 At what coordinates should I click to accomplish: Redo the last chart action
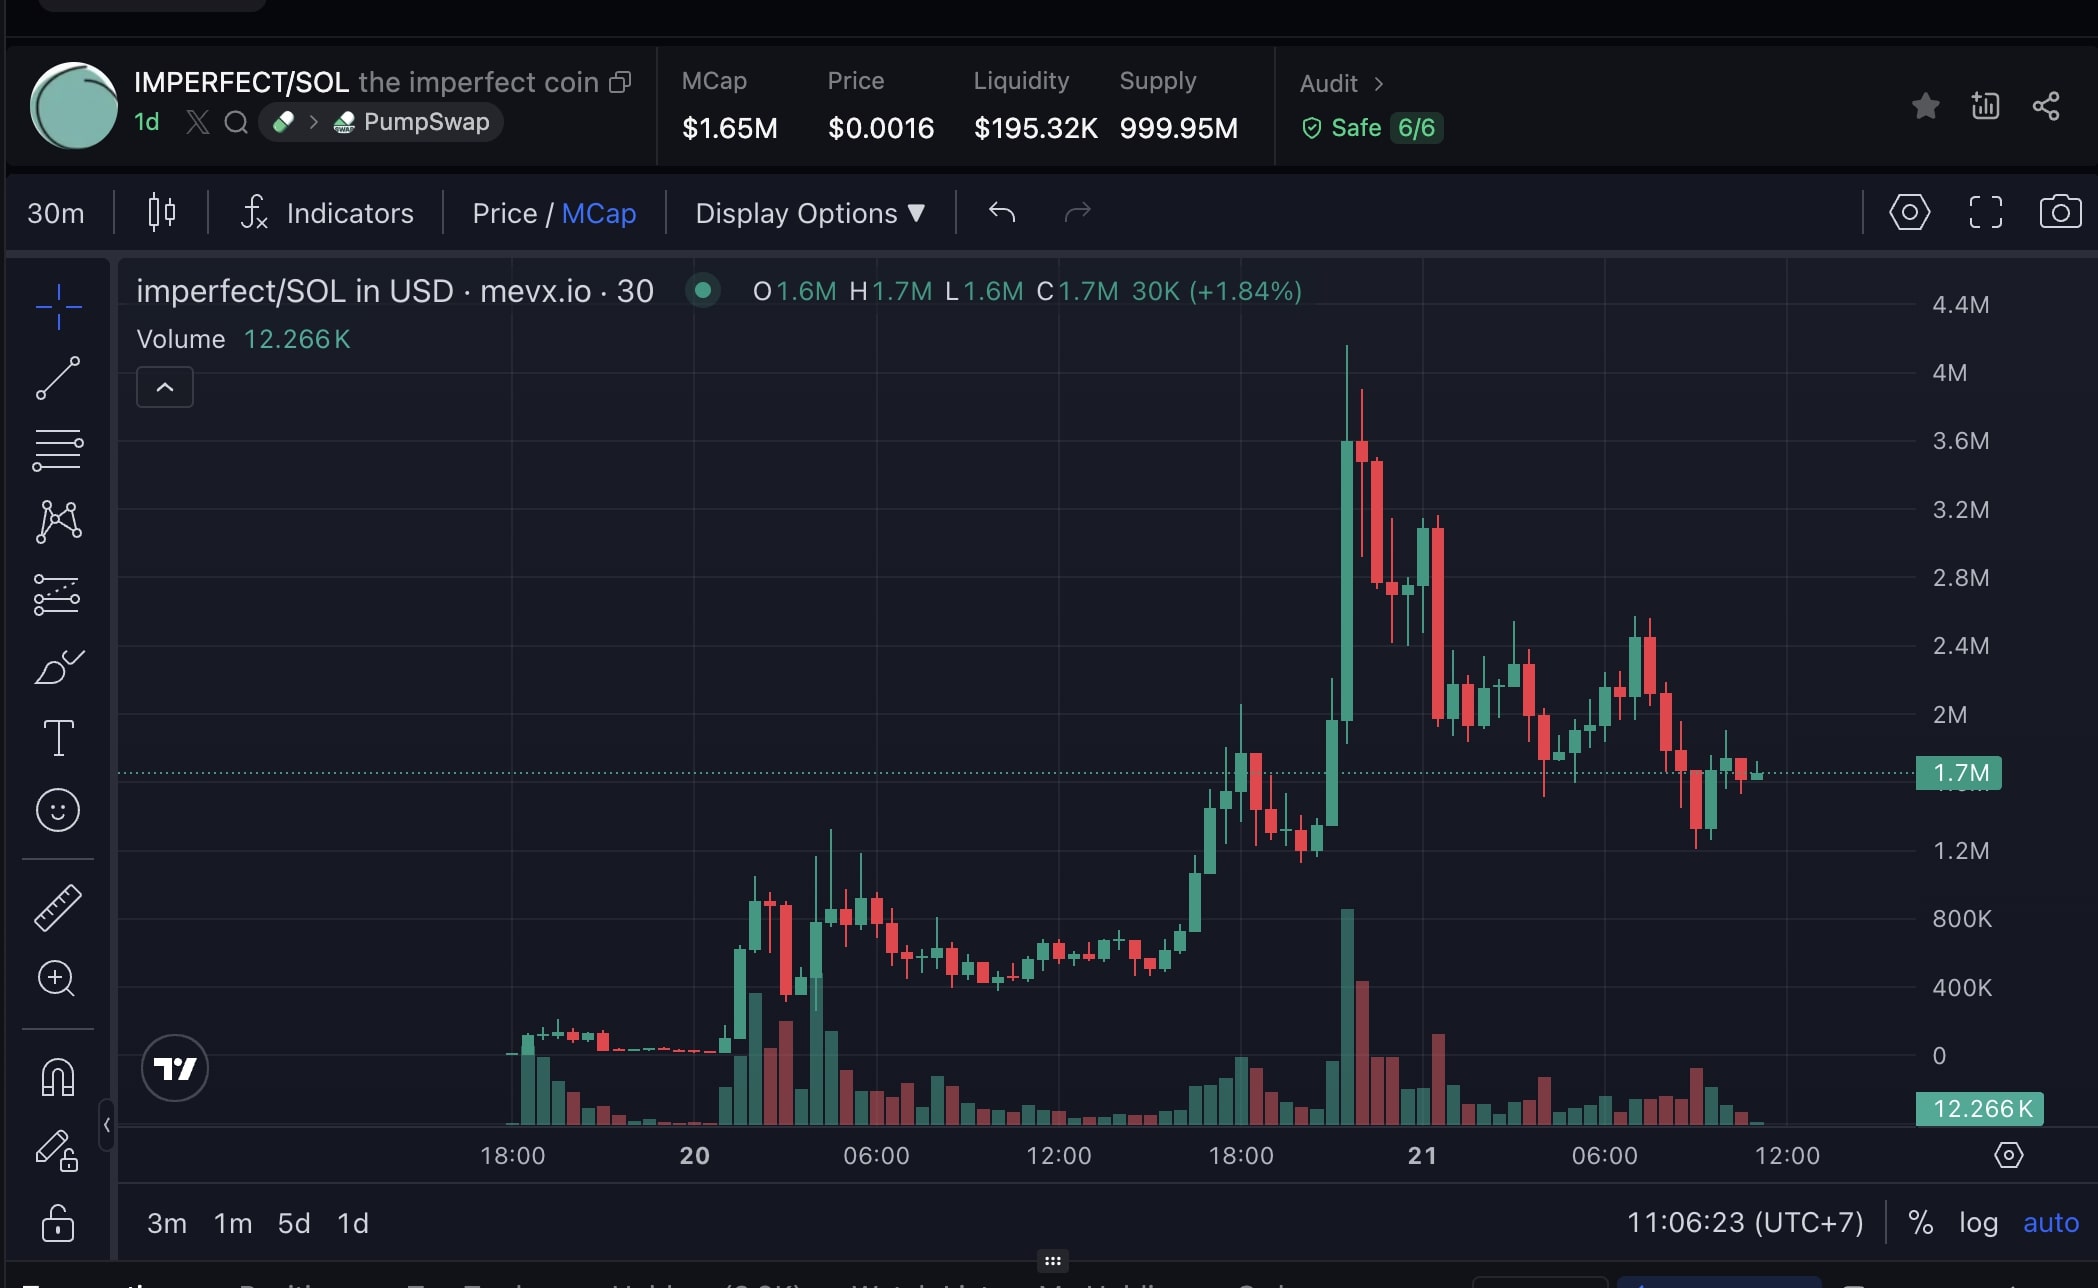pyautogui.click(x=1077, y=212)
